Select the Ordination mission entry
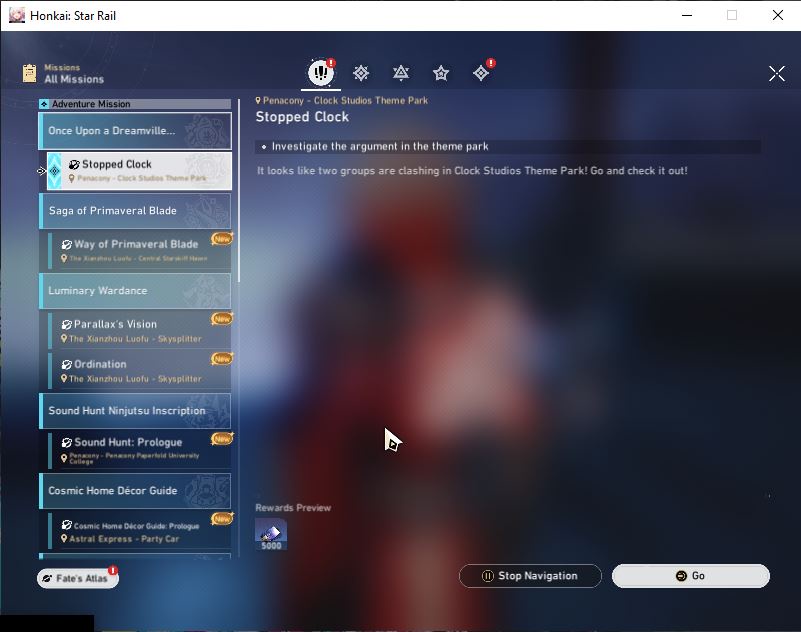 tap(139, 370)
